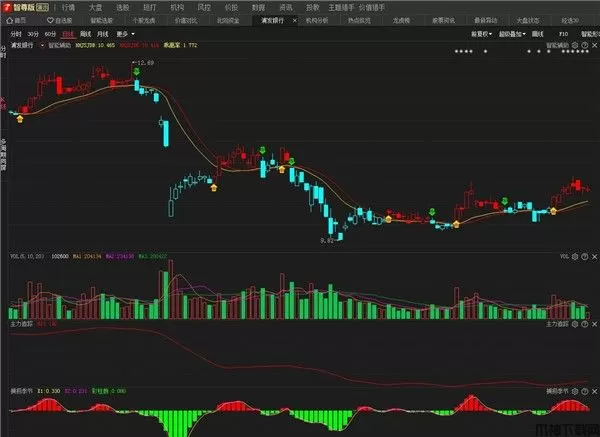Screen dimensions: 600x437
Task: Open main chart indicator help icon
Action: pyautogui.click(x=585, y=45)
